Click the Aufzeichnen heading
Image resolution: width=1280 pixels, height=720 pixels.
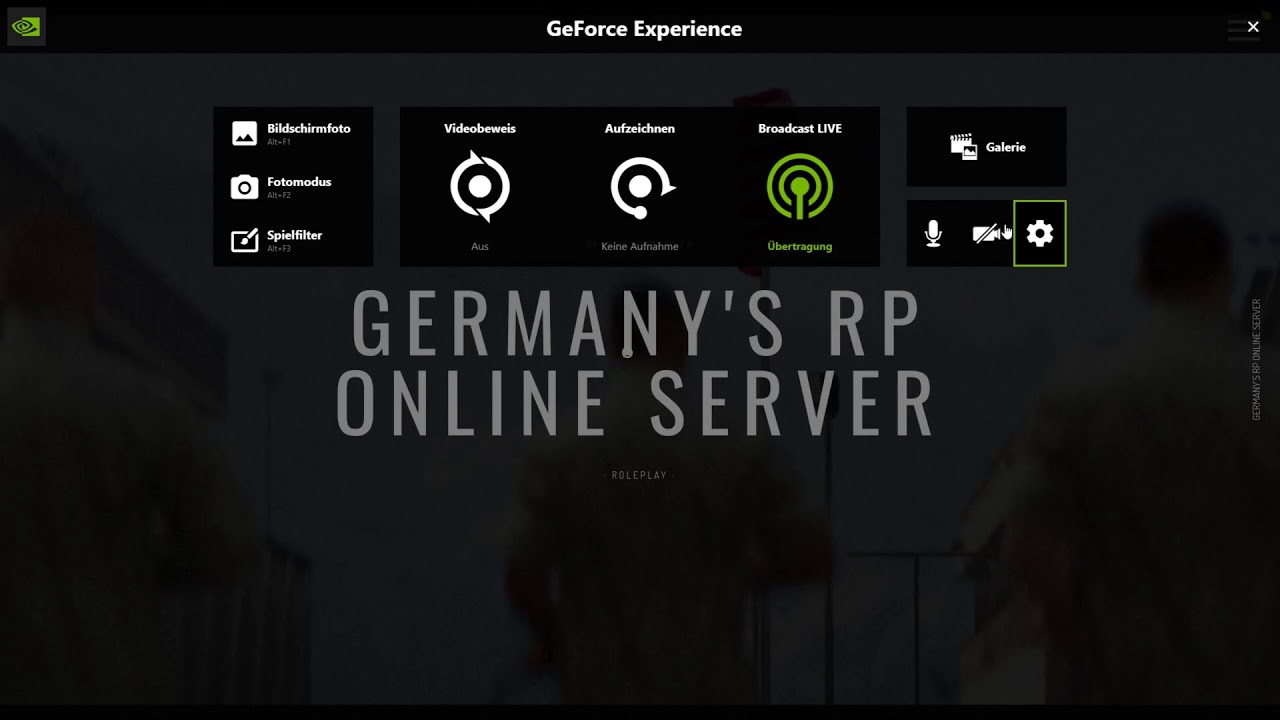tap(640, 129)
